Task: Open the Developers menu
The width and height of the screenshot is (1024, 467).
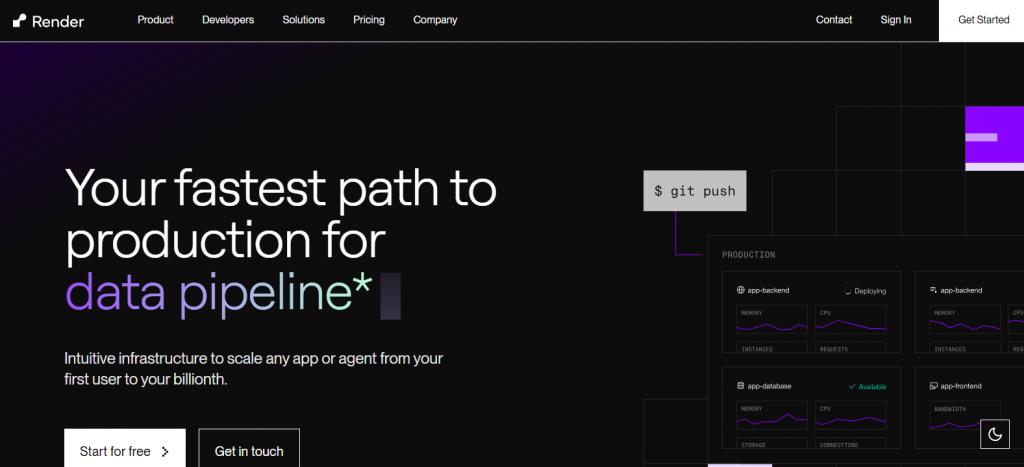Action: coord(228,20)
